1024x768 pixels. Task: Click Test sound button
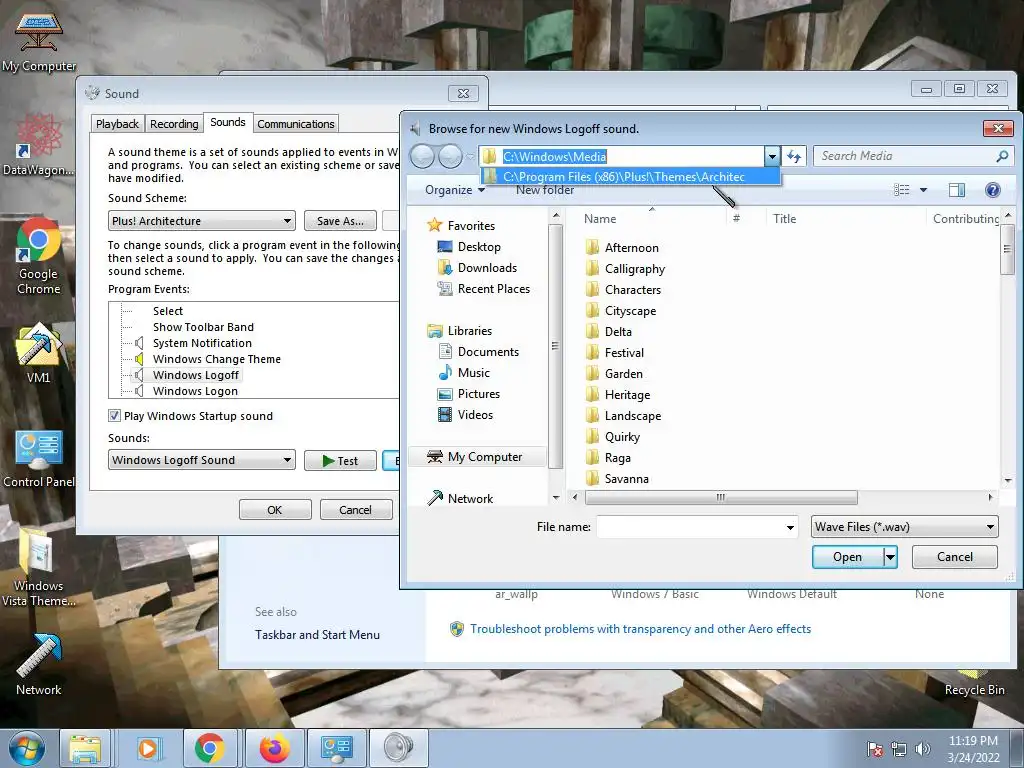[x=340, y=460]
